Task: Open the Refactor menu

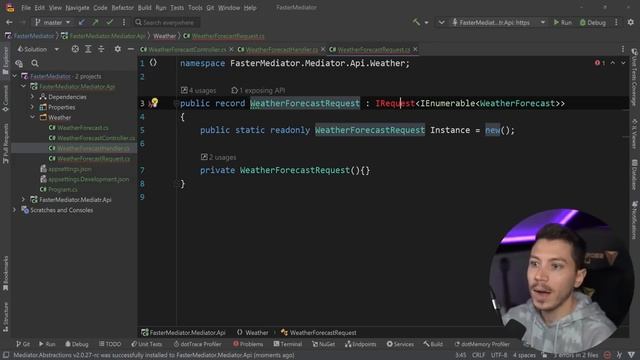Action: (x=122, y=8)
